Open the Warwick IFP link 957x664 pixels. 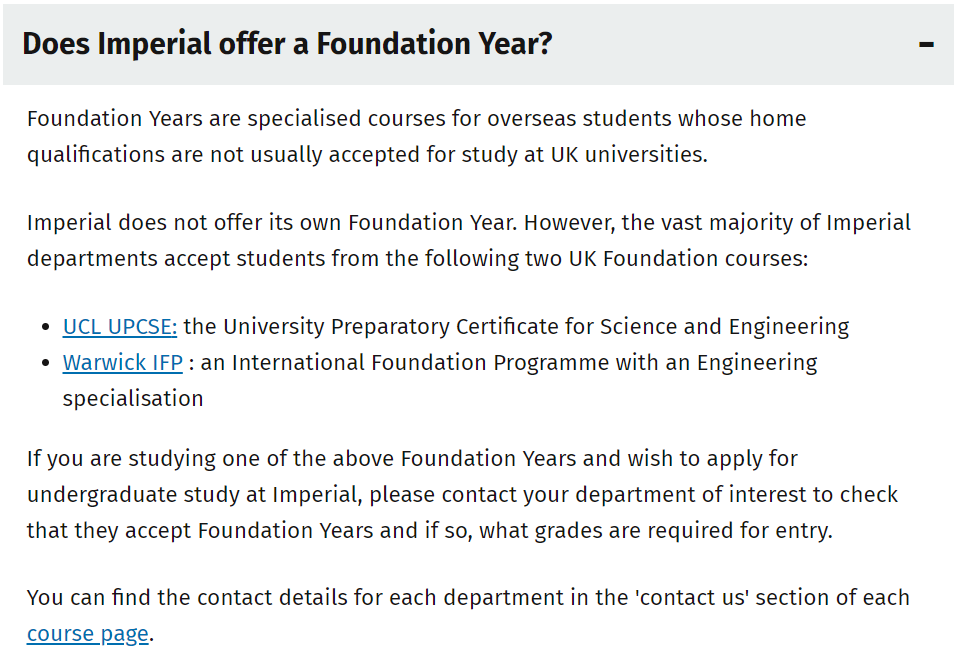pos(123,363)
